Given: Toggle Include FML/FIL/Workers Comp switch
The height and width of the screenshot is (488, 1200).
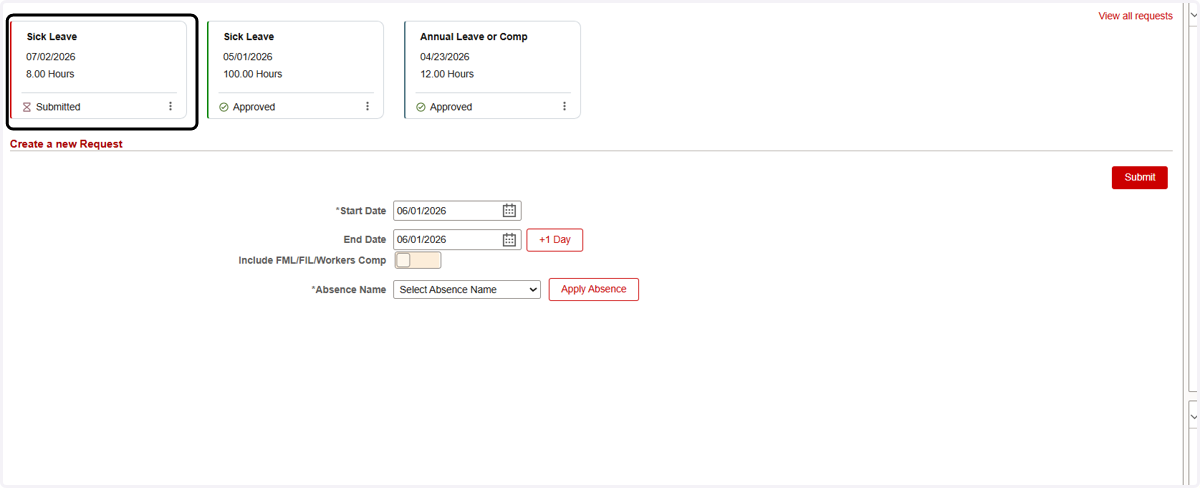Looking at the screenshot, I should click(x=418, y=260).
